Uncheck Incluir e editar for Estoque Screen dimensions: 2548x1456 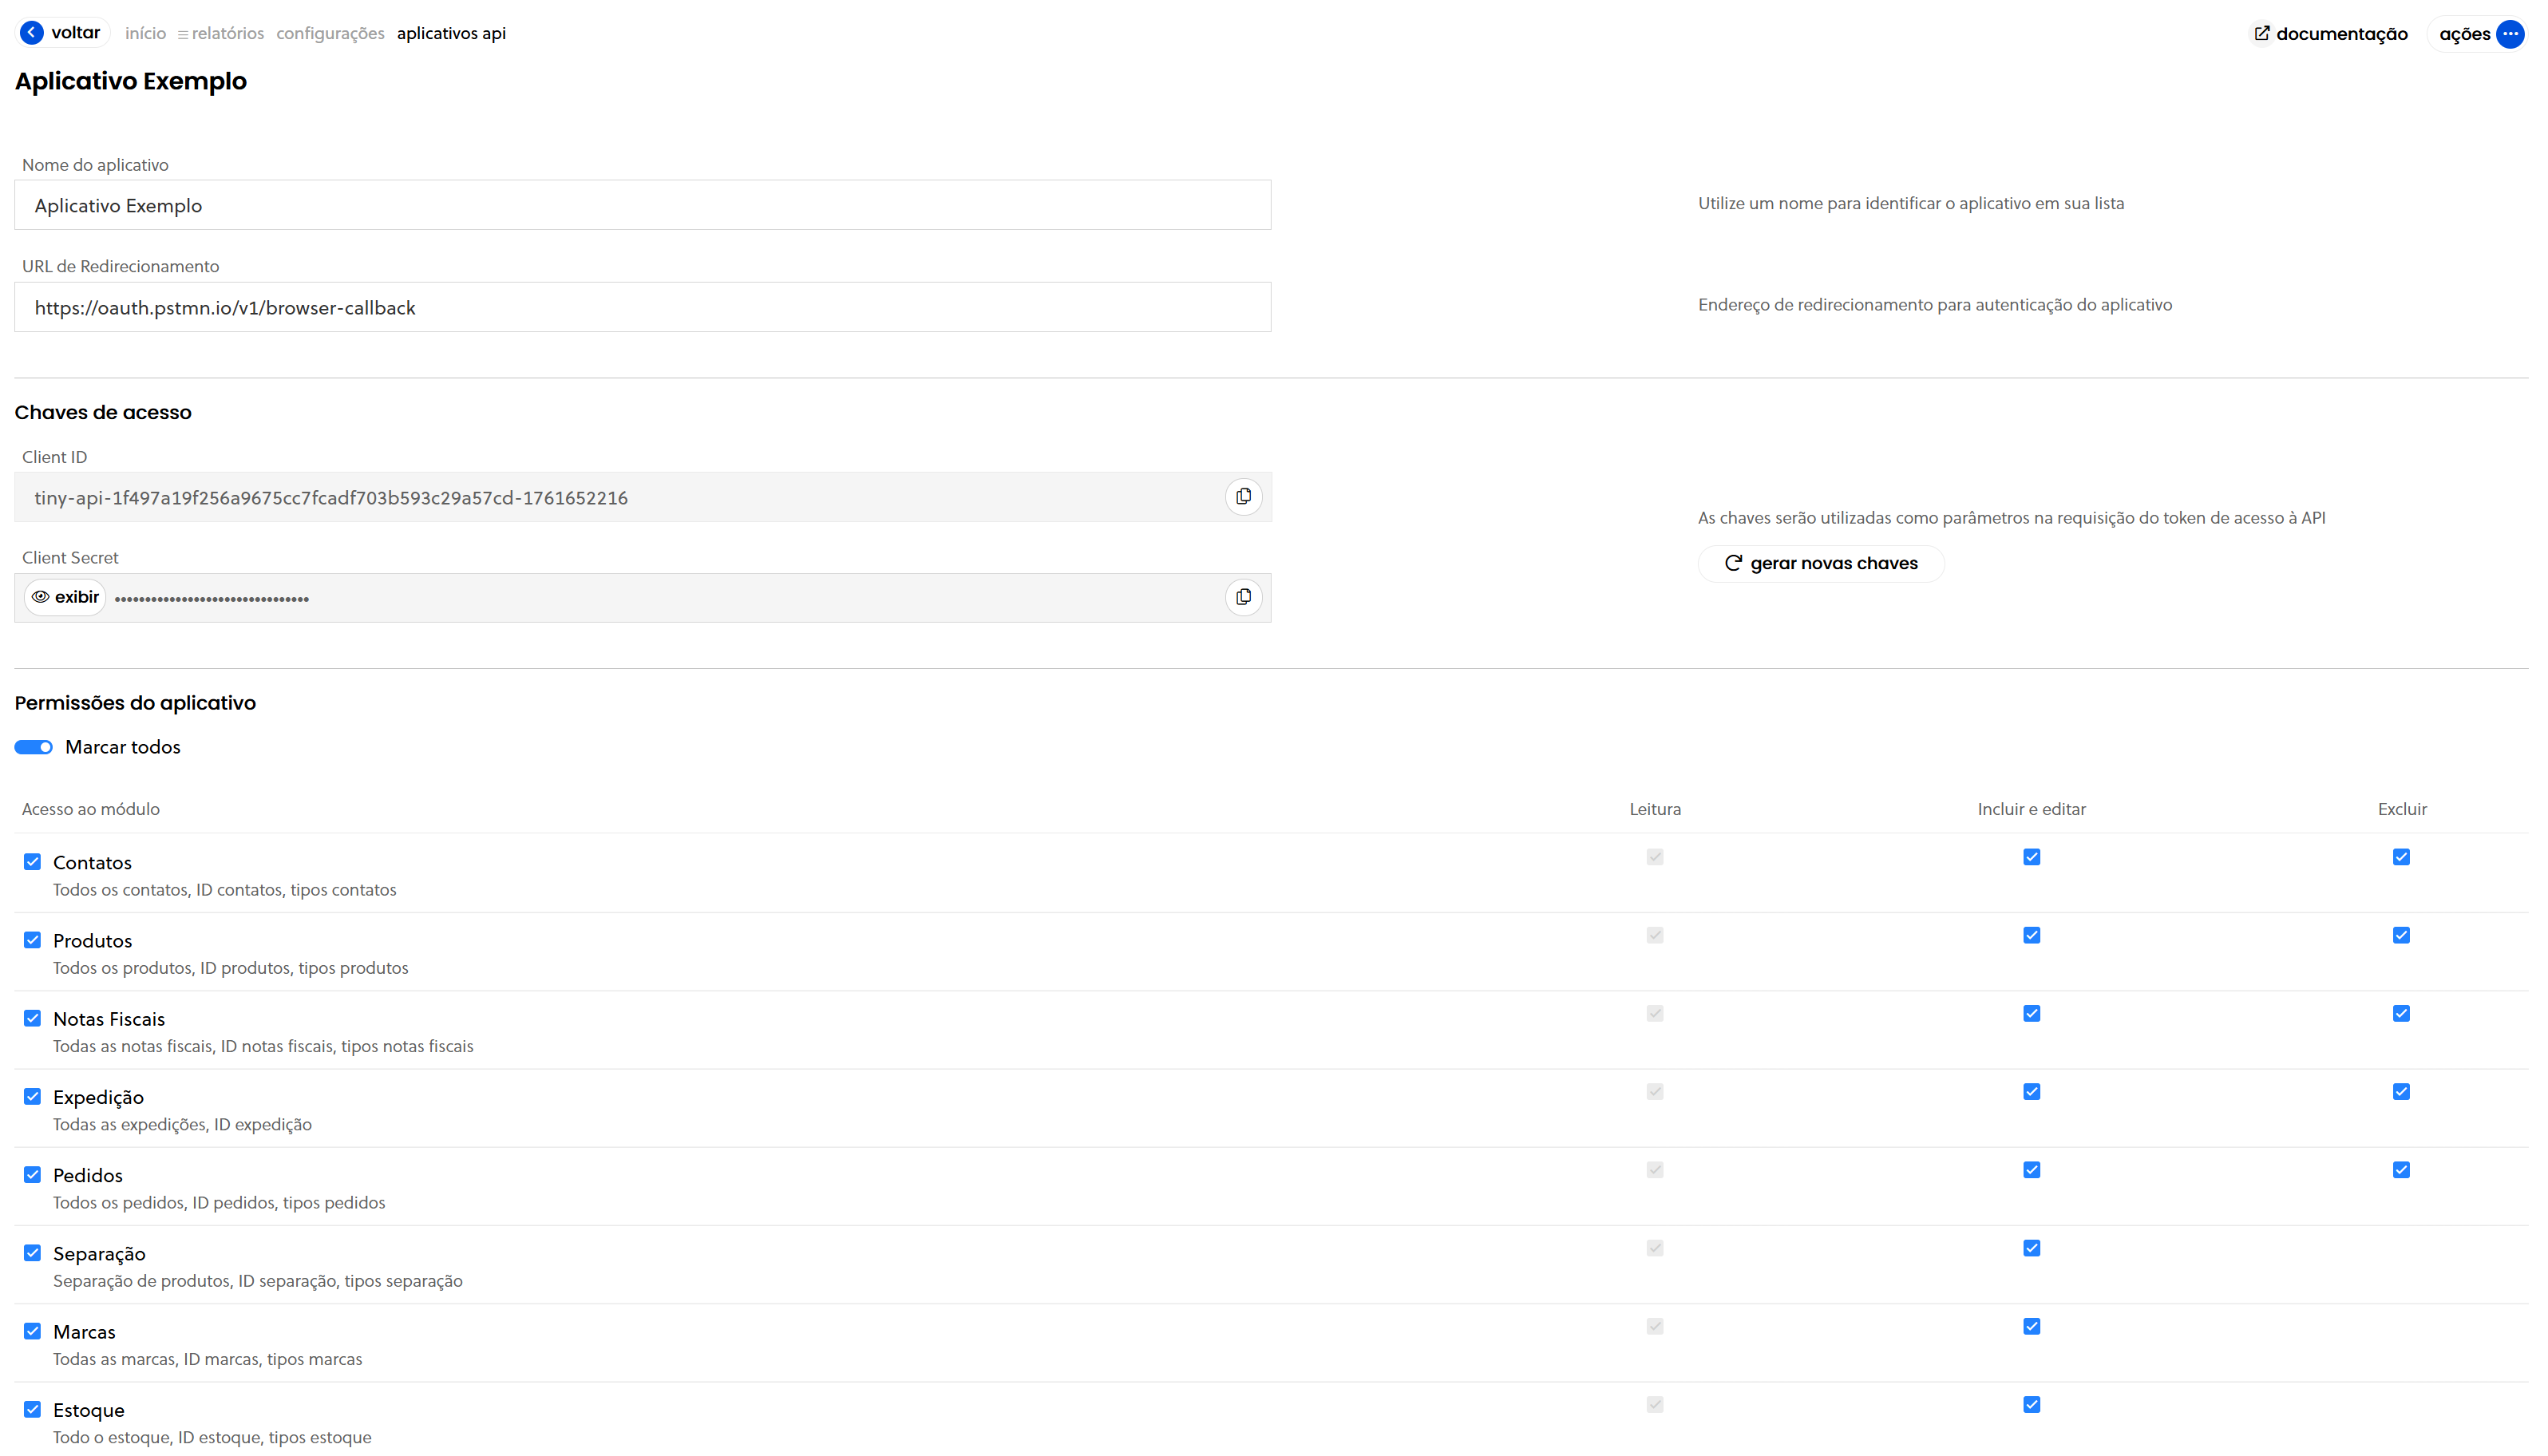click(x=2031, y=1404)
